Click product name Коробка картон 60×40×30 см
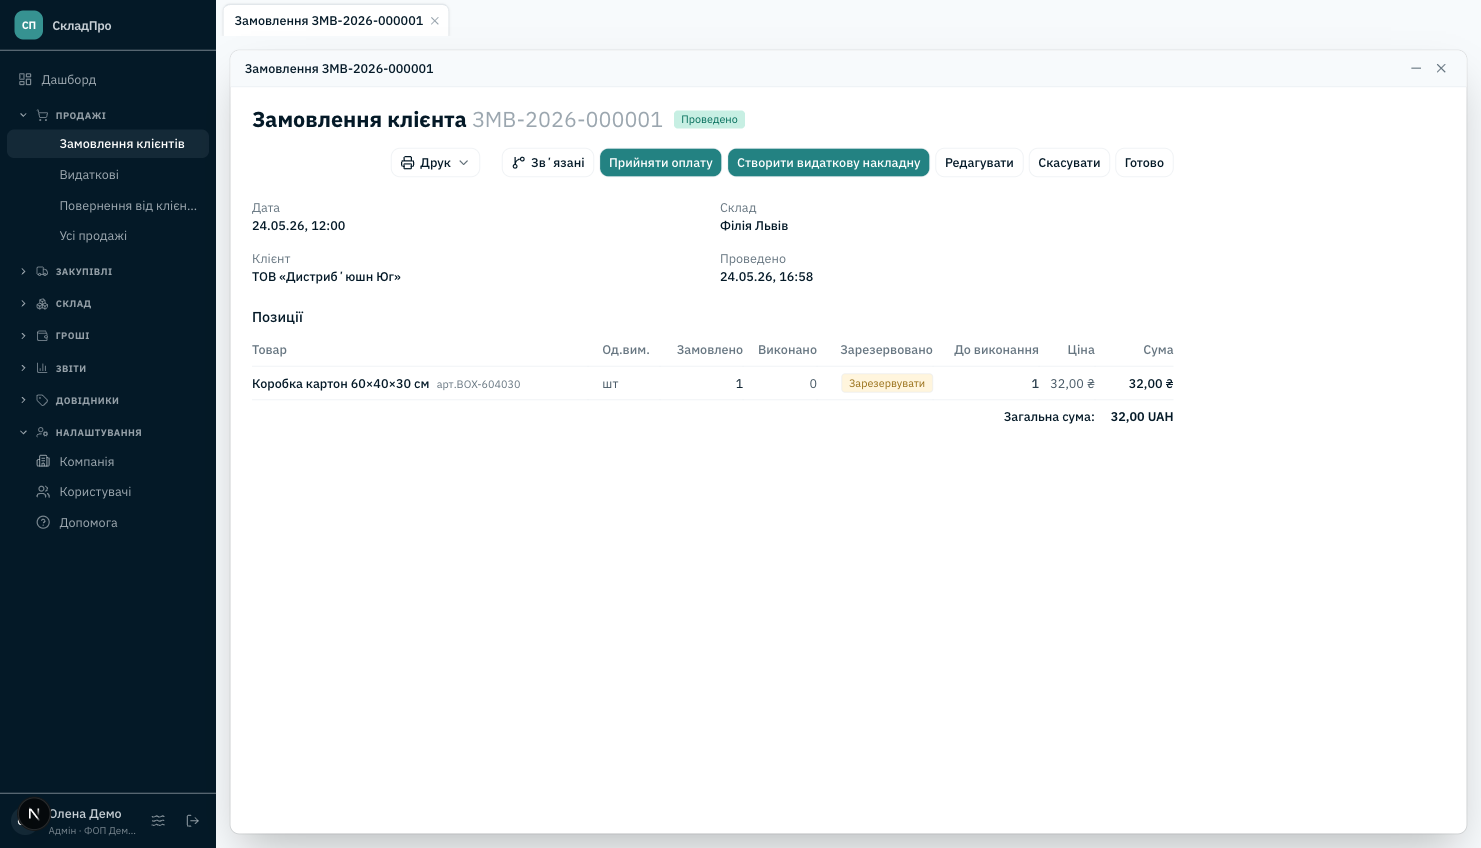This screenshot has width=1481, height=848. [340, 384]
